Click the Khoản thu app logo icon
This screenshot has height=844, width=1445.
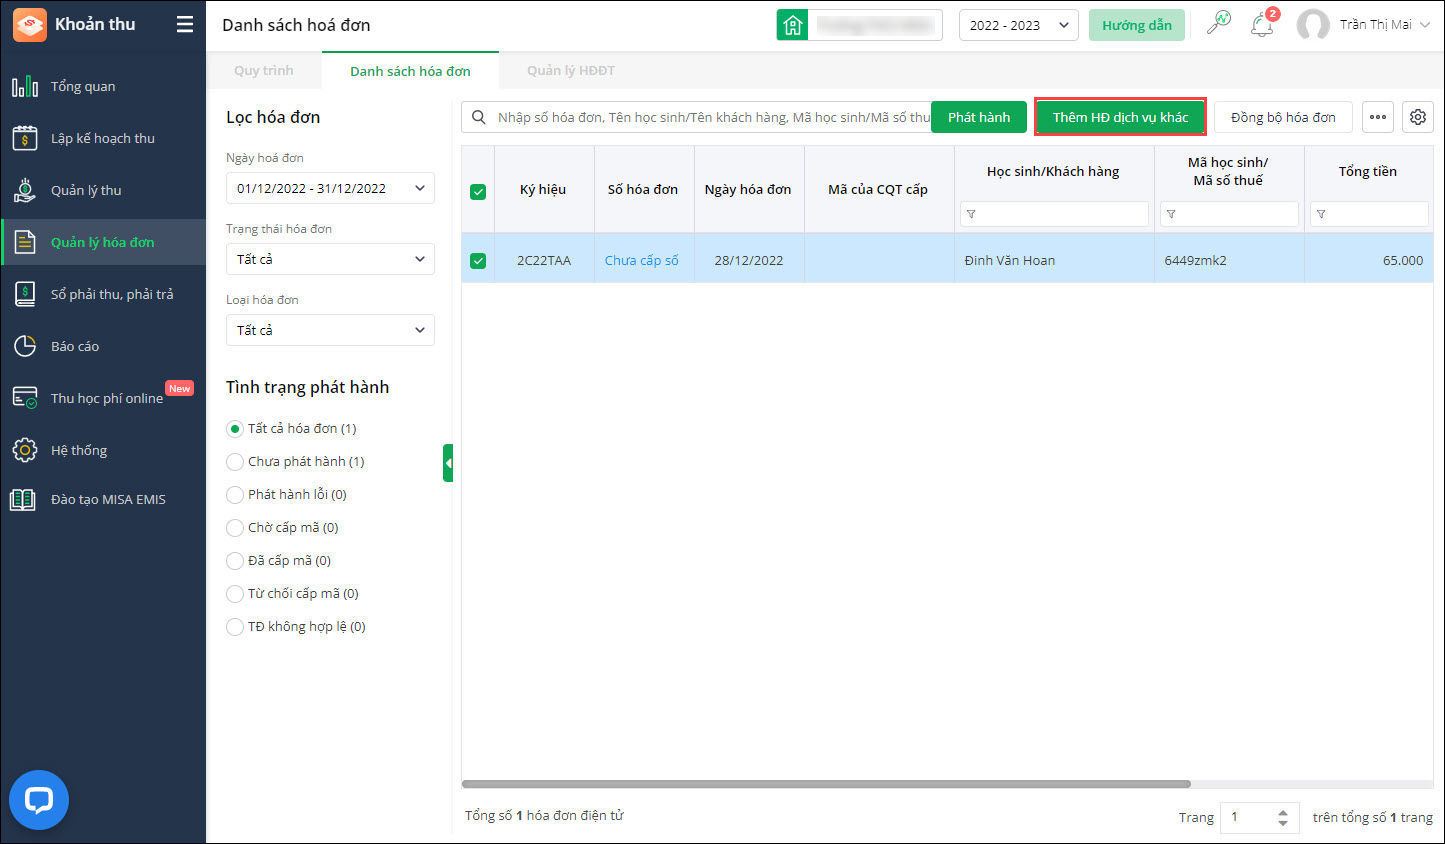29,25
